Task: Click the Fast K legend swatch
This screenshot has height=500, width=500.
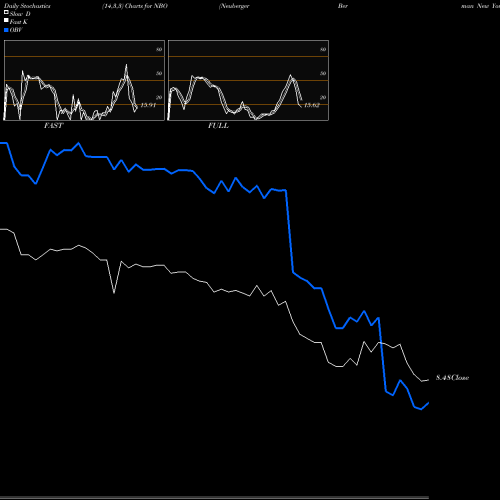Action: tap(6, 20)
